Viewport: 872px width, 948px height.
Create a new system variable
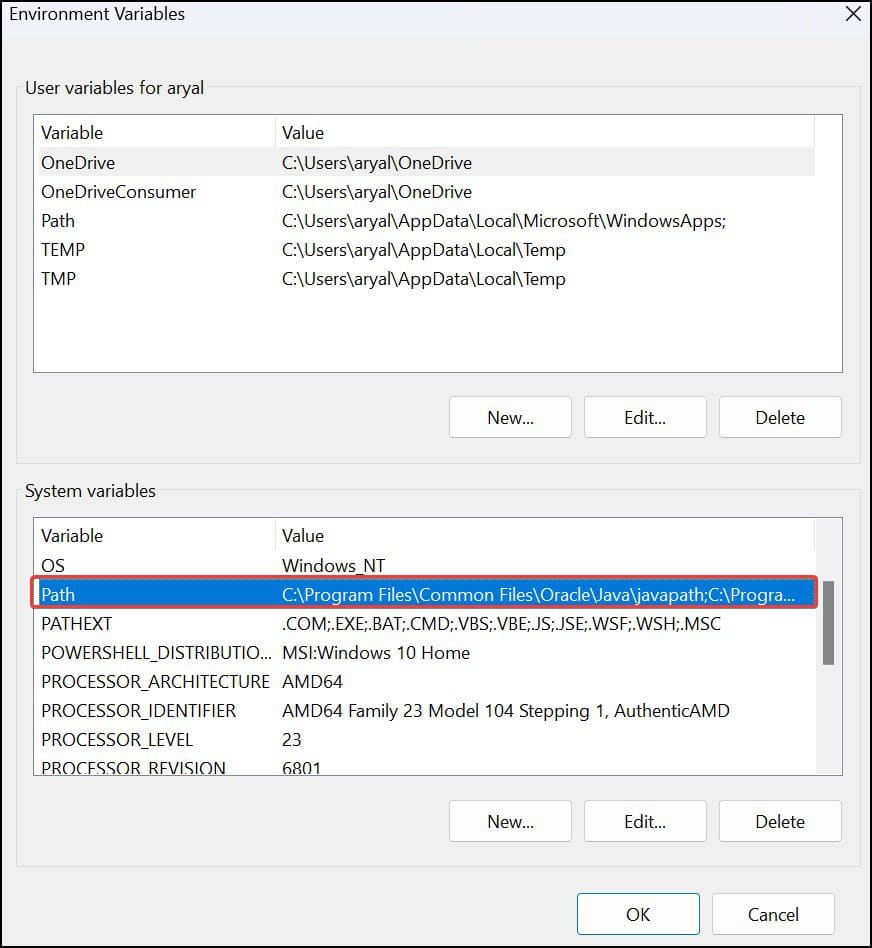click(x=510, y=821)
